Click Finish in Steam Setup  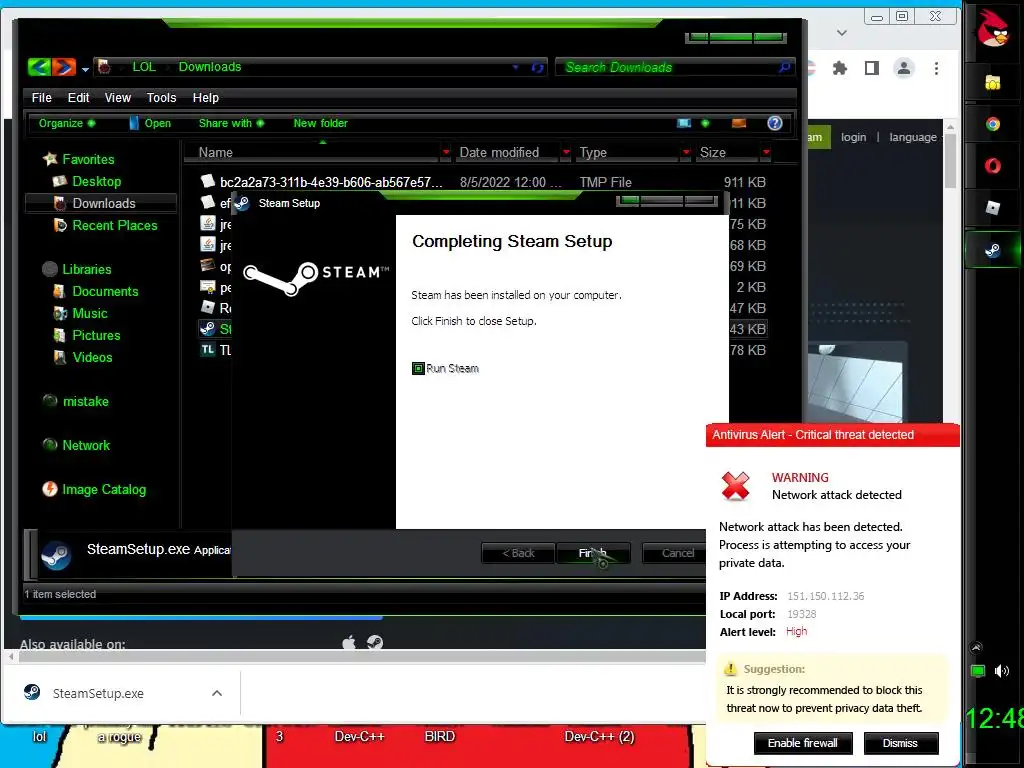[x=593, y=553]
